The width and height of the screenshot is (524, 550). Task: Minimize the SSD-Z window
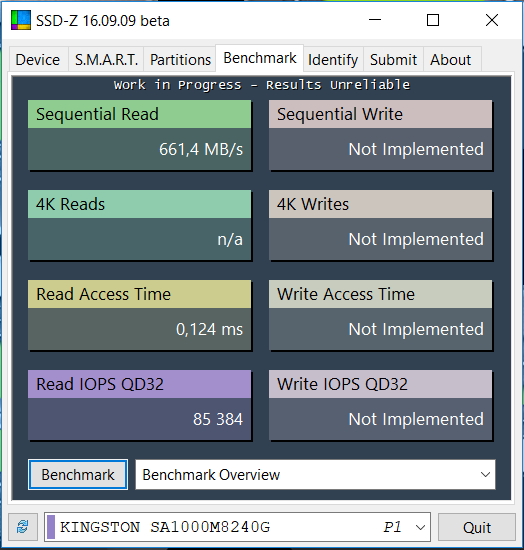pos(375,20)
